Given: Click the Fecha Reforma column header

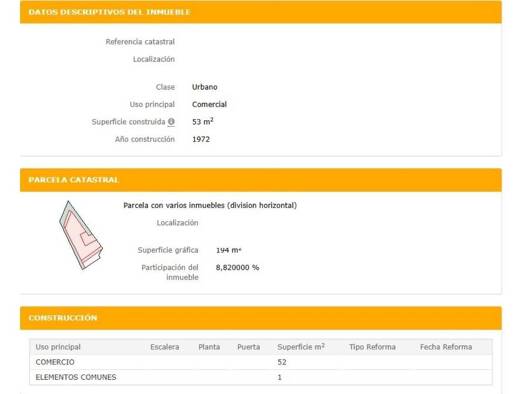Looking at the screenshot, I should point(446,347).
